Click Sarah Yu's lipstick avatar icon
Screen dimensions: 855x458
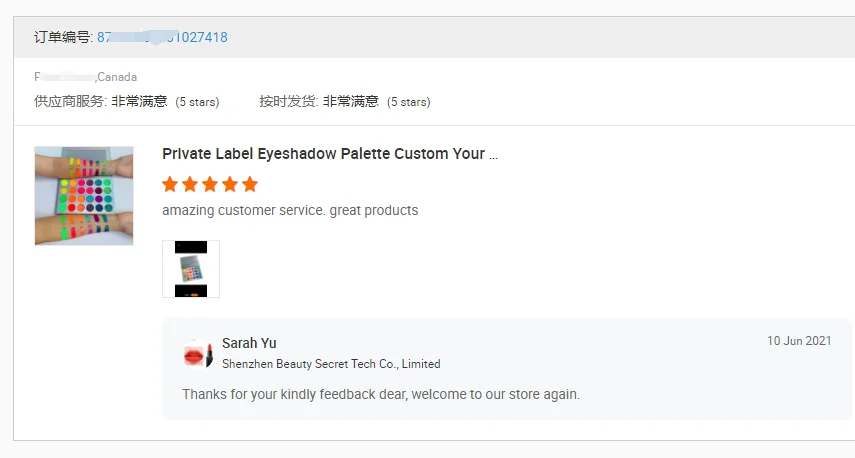(196, 354)
